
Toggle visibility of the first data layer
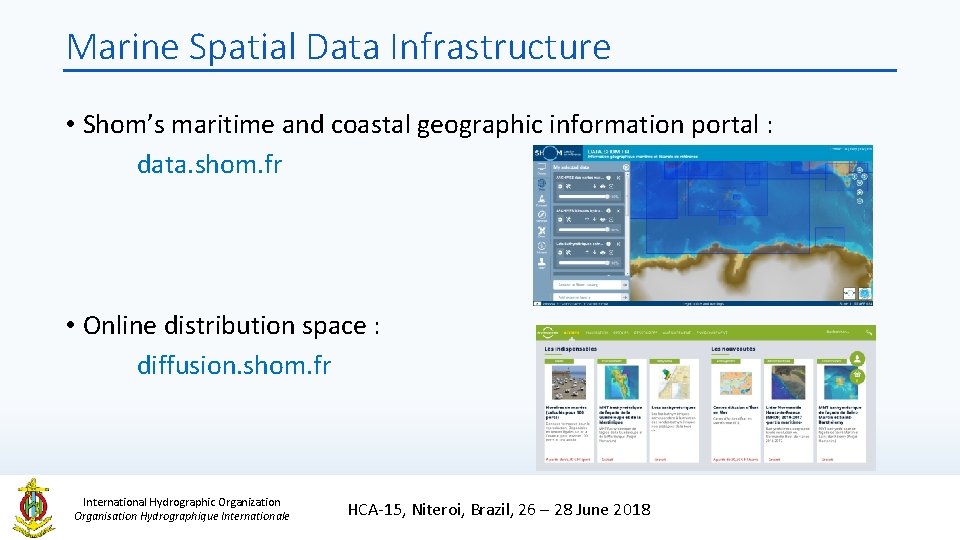point(560,187)
